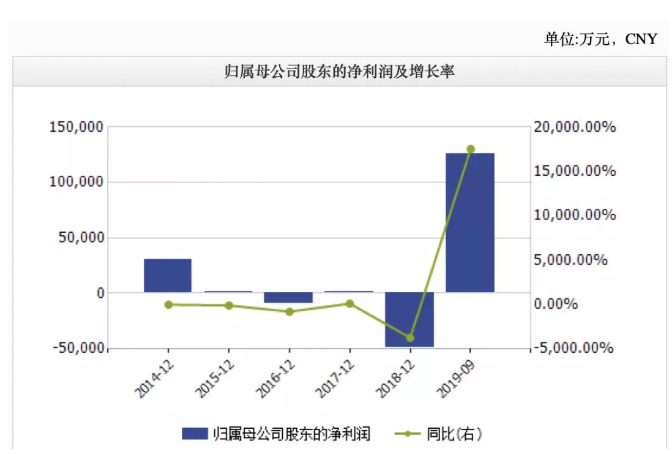
Task: Click the green legend marker for 同比(右)
Action: [407, 434]
